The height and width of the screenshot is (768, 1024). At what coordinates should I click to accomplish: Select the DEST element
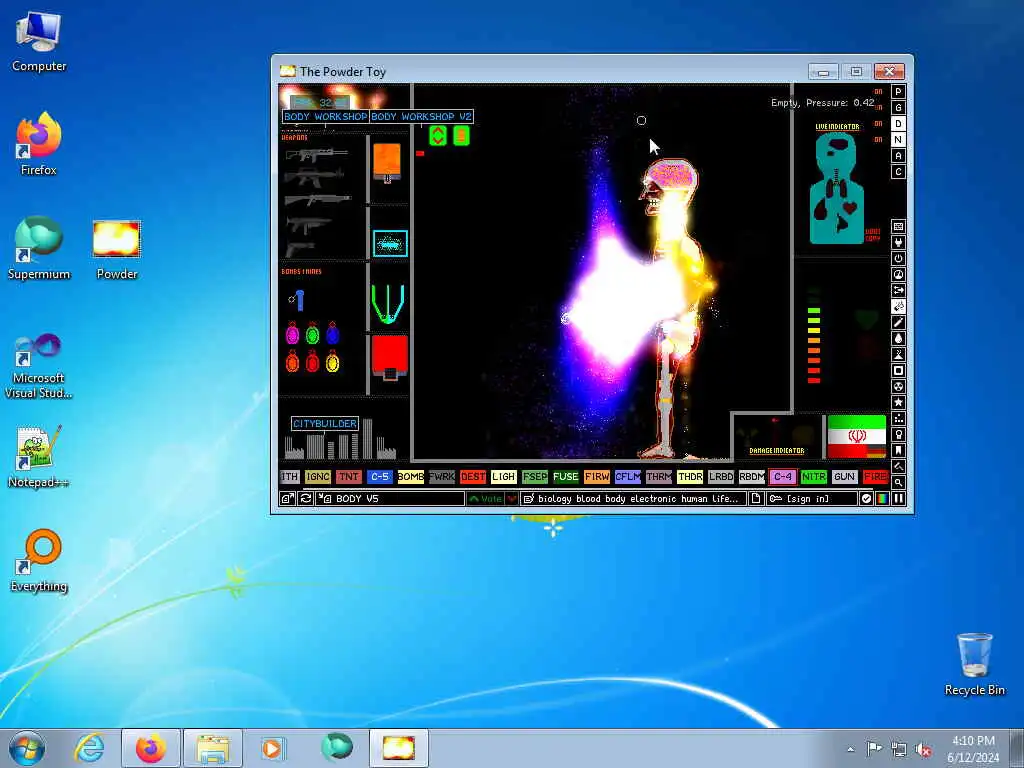point(473,477)
